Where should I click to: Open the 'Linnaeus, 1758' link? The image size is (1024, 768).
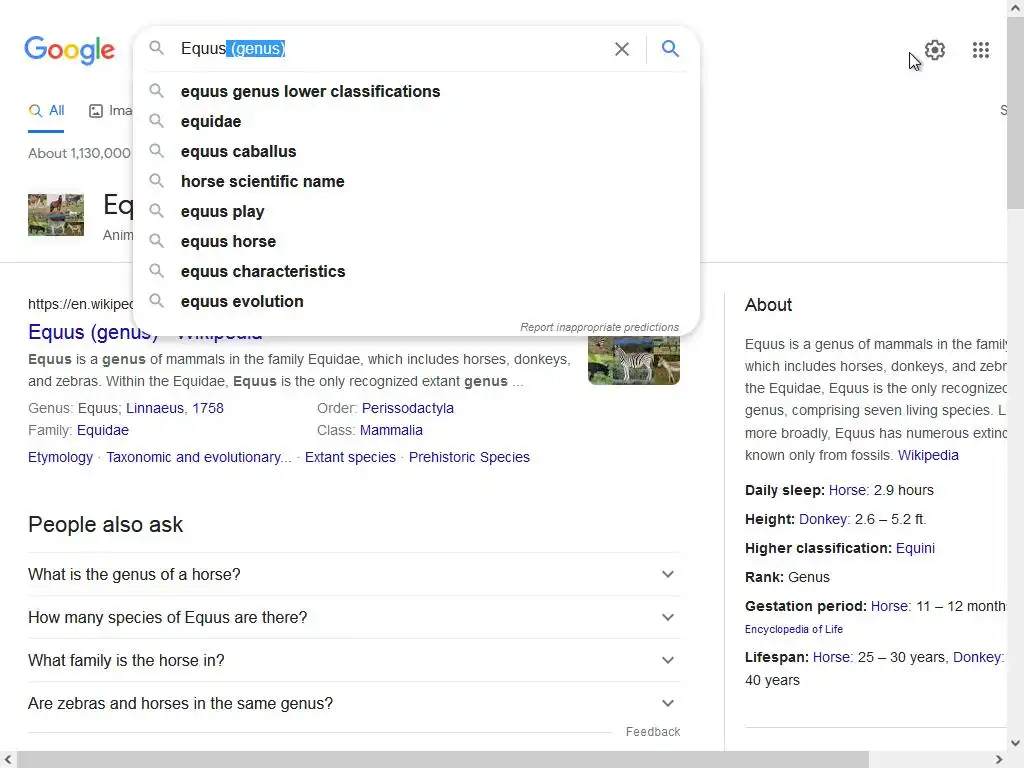point(175,408)
